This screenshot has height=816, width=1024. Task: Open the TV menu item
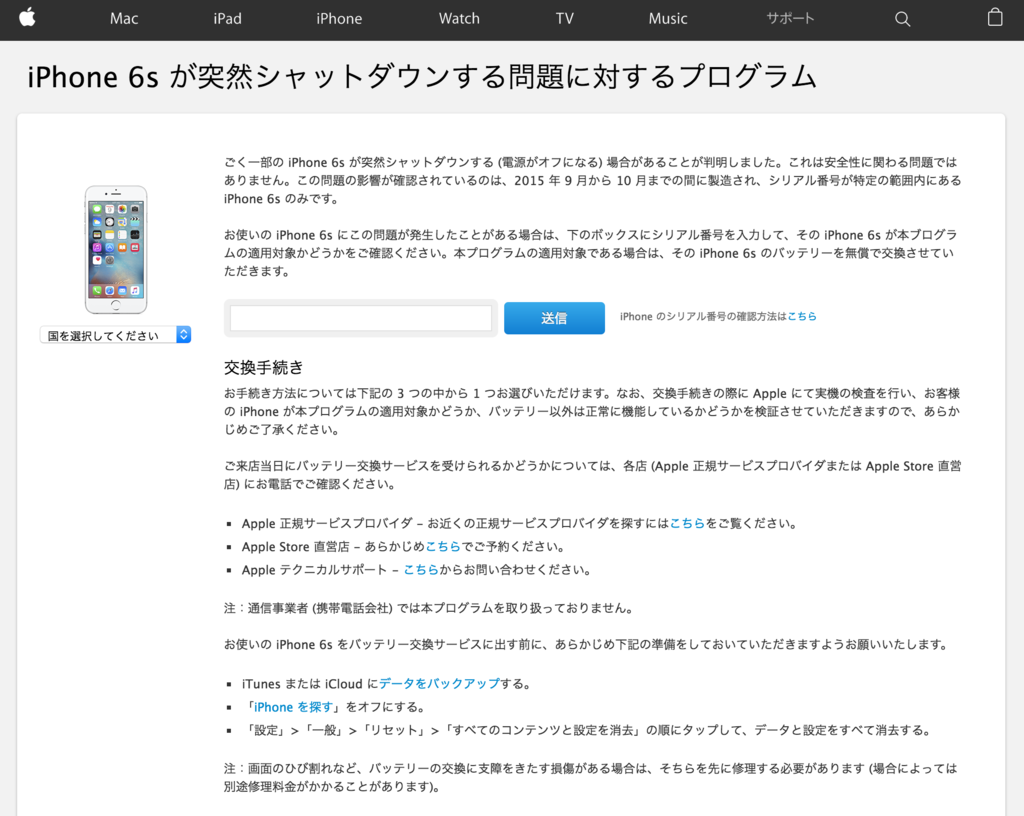click(565, 18)
